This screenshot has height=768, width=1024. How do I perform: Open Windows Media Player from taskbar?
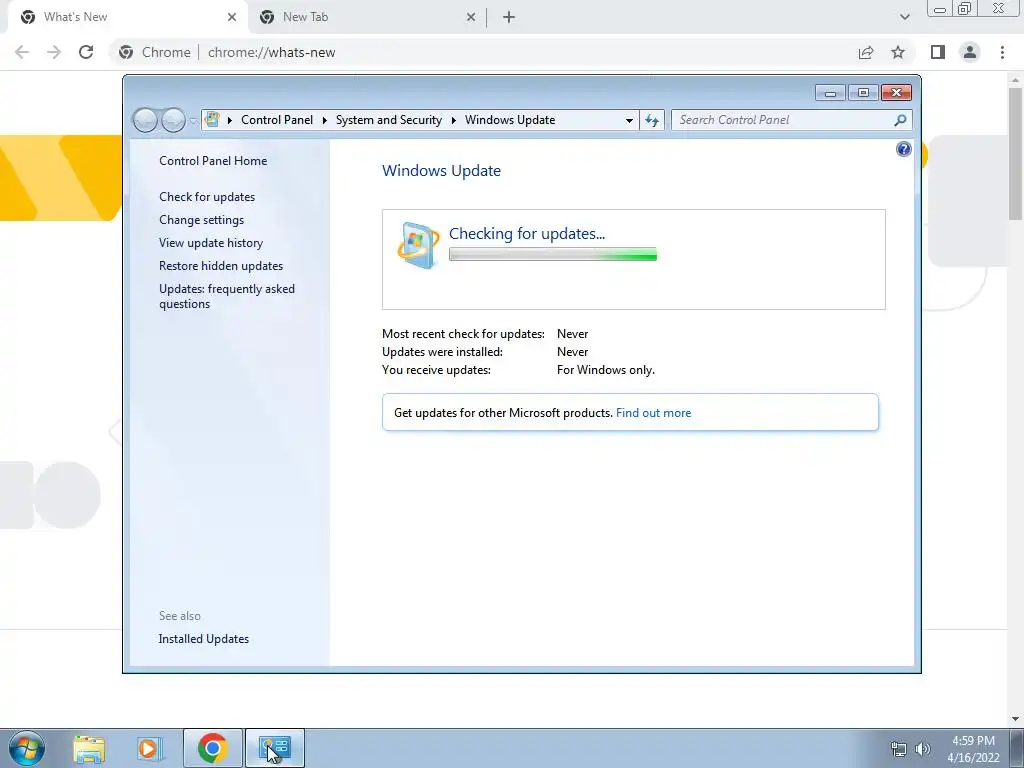[150, 748]
